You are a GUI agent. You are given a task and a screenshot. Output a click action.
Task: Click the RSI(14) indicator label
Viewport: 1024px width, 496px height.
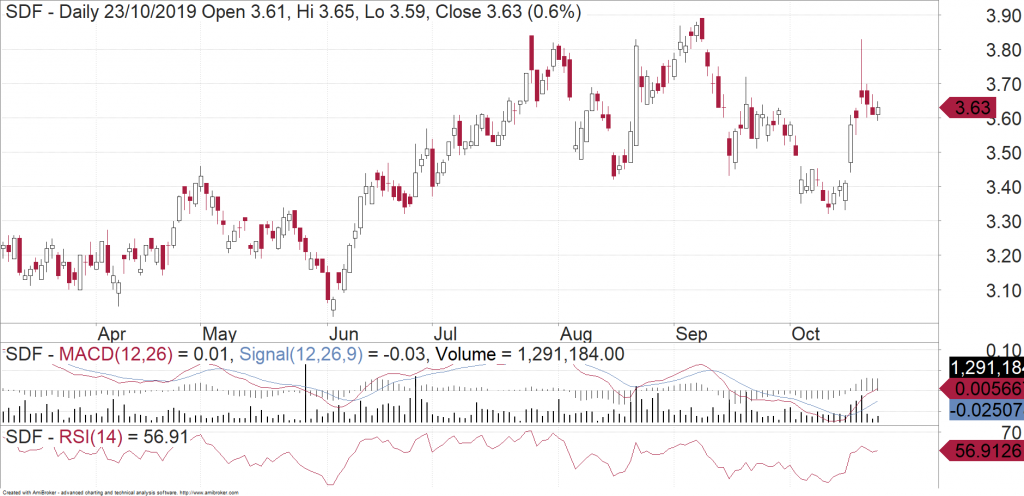(82, 436)
